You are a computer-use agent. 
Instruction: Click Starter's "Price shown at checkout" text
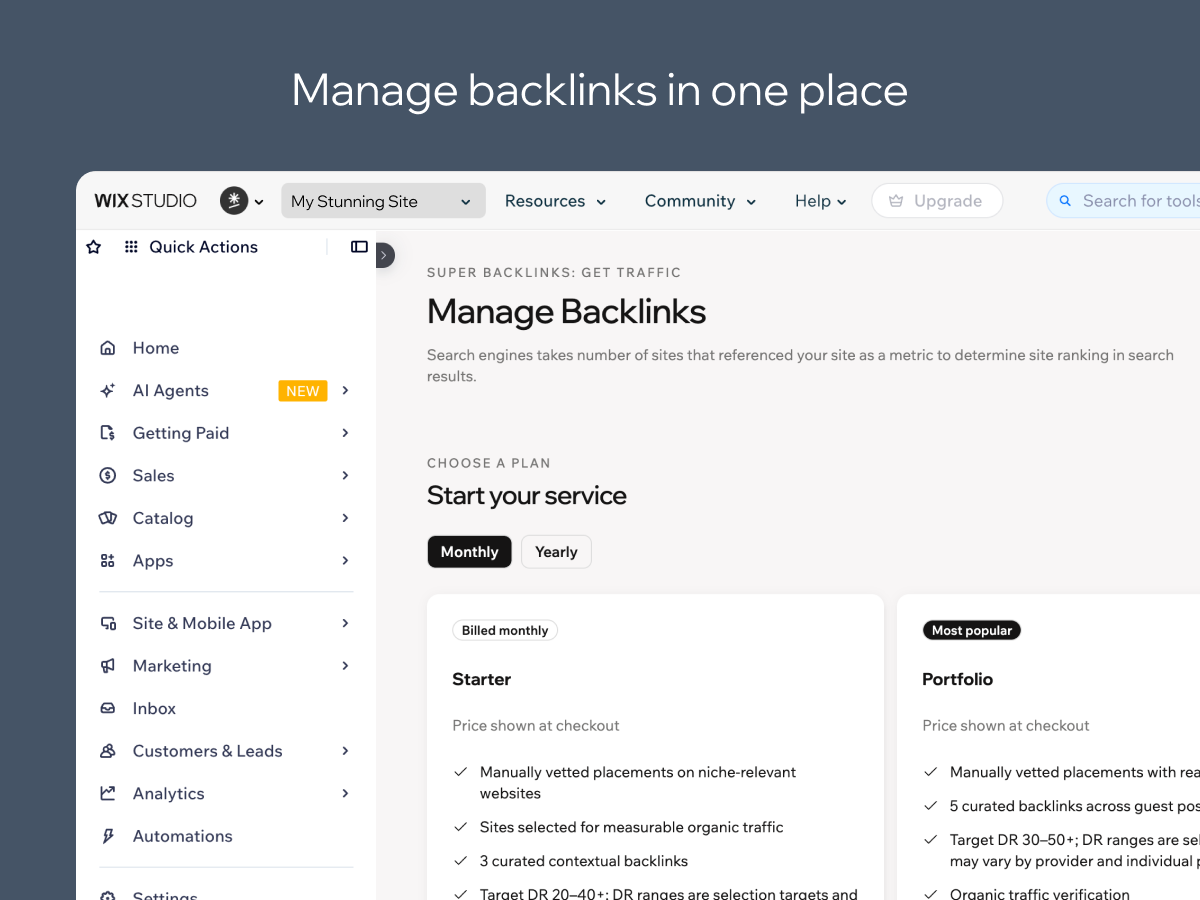[536, 726]
